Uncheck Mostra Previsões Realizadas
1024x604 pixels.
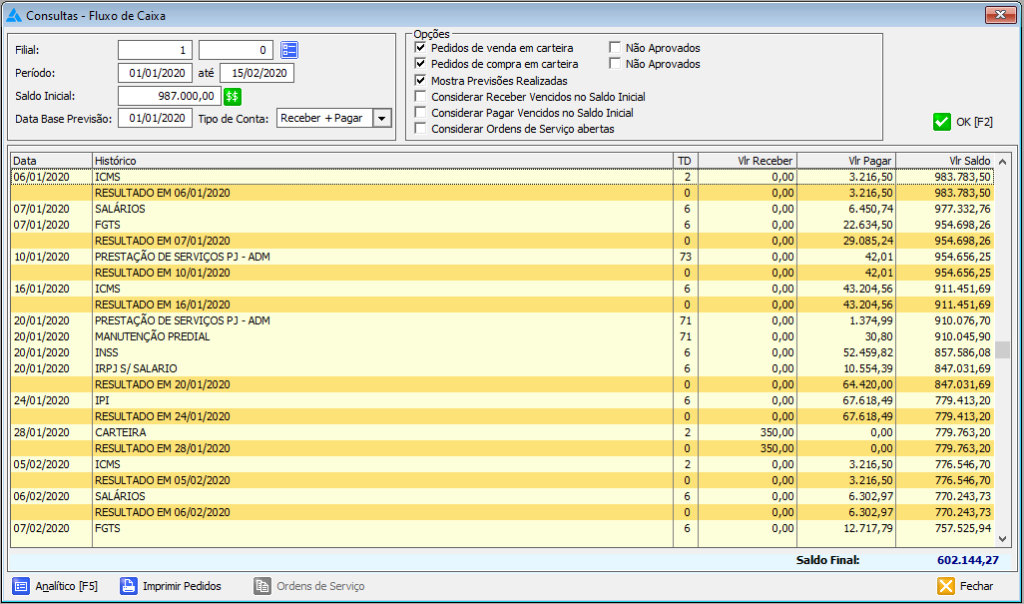tap(422, 81)
